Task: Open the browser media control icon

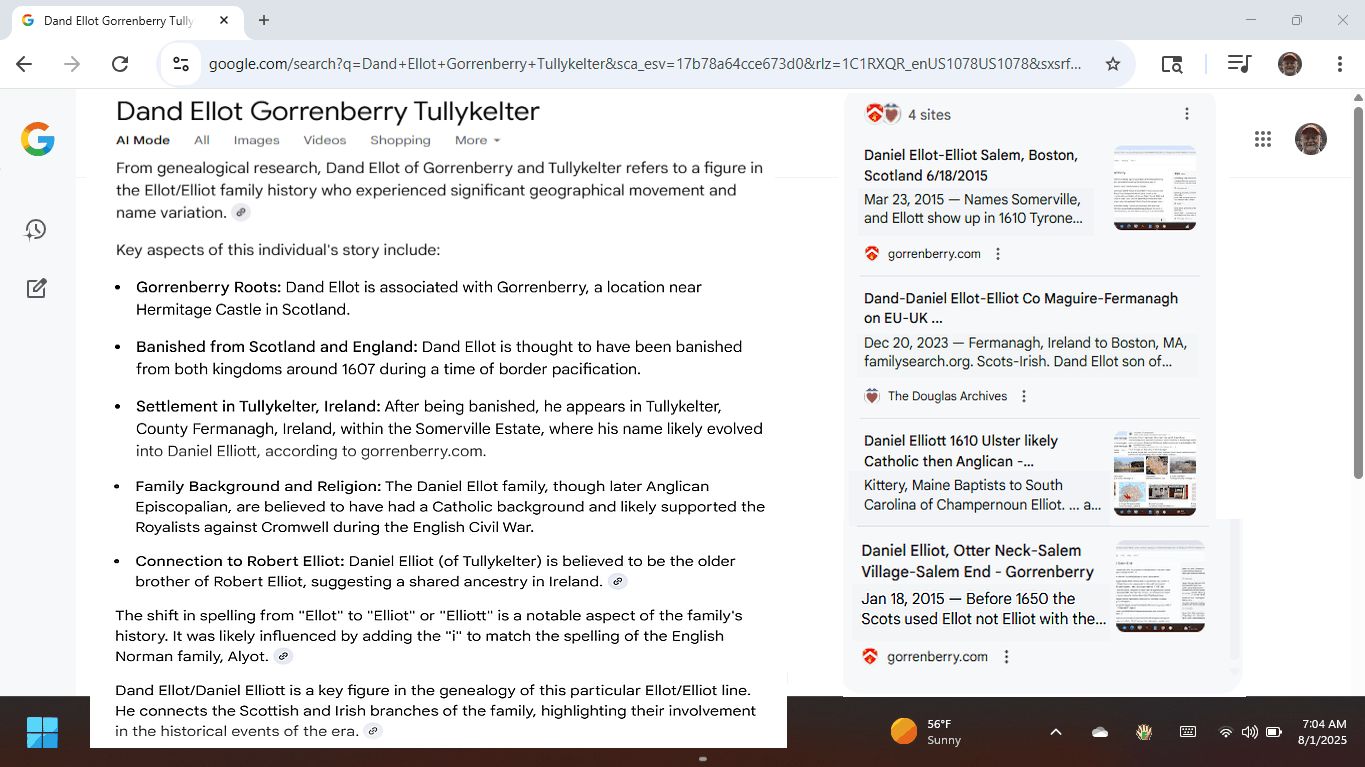Action: pyautogui.click(x=1239, y=64)
